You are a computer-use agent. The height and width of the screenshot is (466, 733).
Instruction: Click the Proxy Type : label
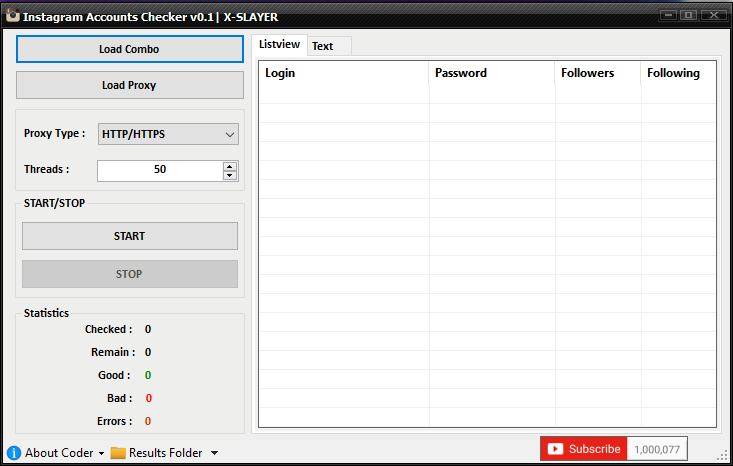pyautogui.click(x=55, y=134)
